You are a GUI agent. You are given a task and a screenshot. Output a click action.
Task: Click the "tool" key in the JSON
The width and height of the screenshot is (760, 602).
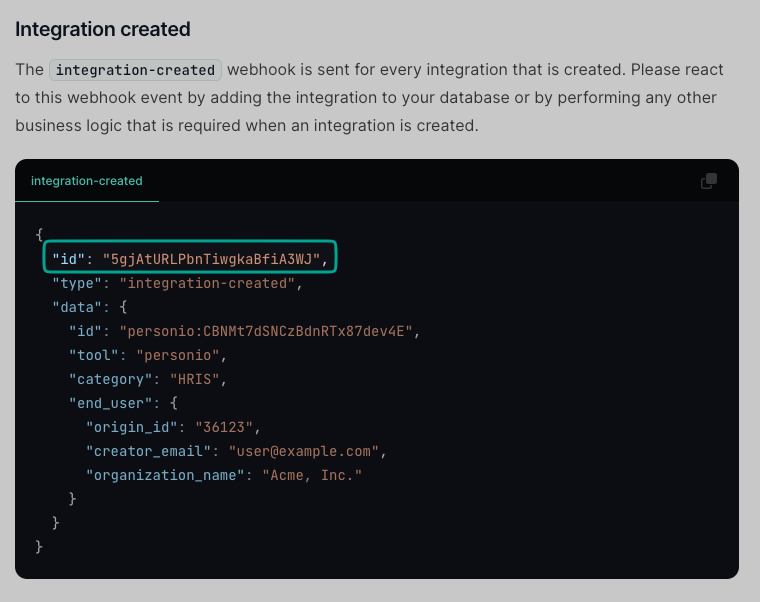pyautogui.click(x=94, y=355)
